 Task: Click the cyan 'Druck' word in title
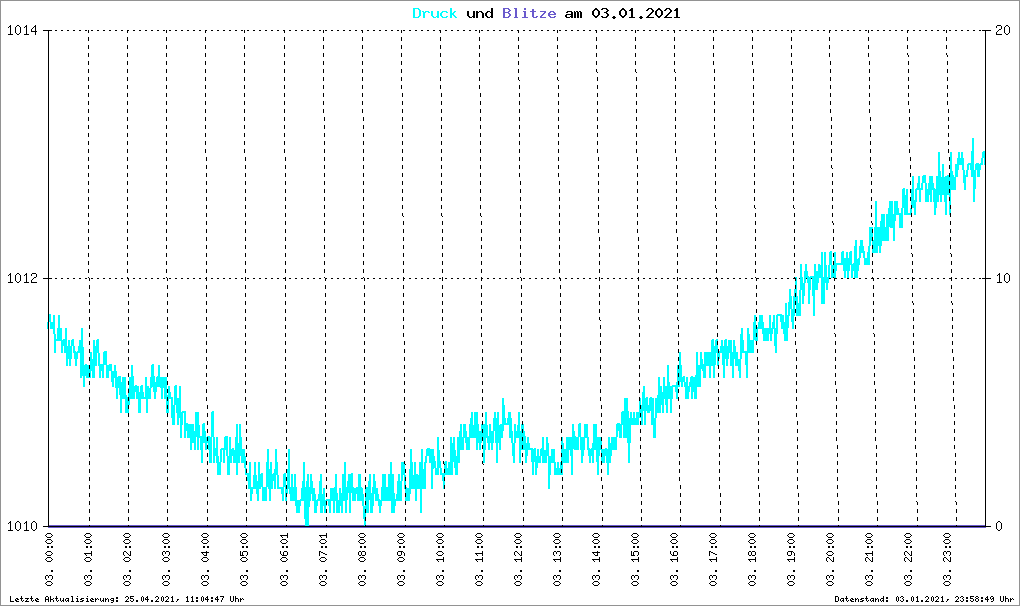coord(435,14)
